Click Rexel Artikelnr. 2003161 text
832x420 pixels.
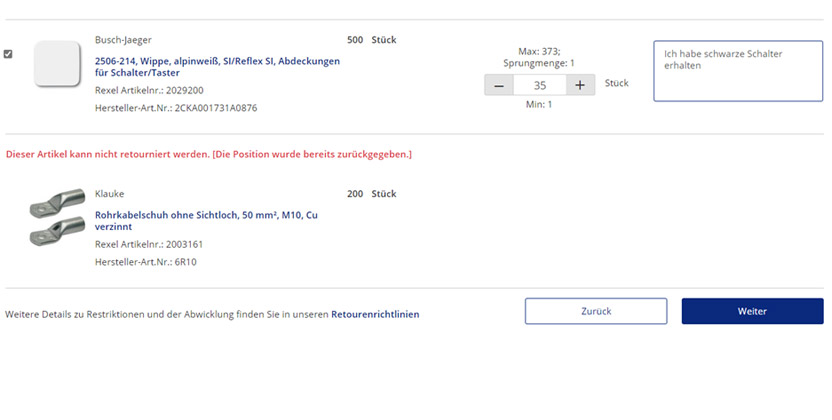[x=149, y=243]
